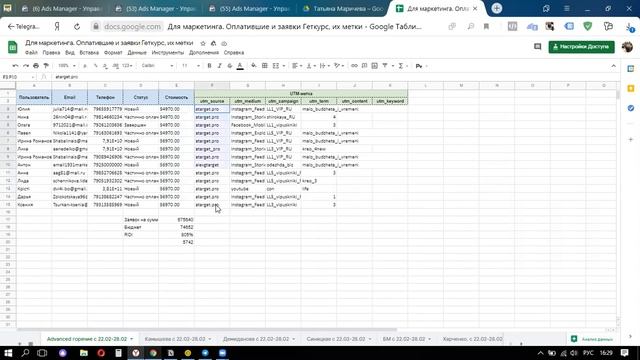The width and height of the screenshot is (640, 360).
Task: Apply strikethrough formatting
Action: coord(230,66)
